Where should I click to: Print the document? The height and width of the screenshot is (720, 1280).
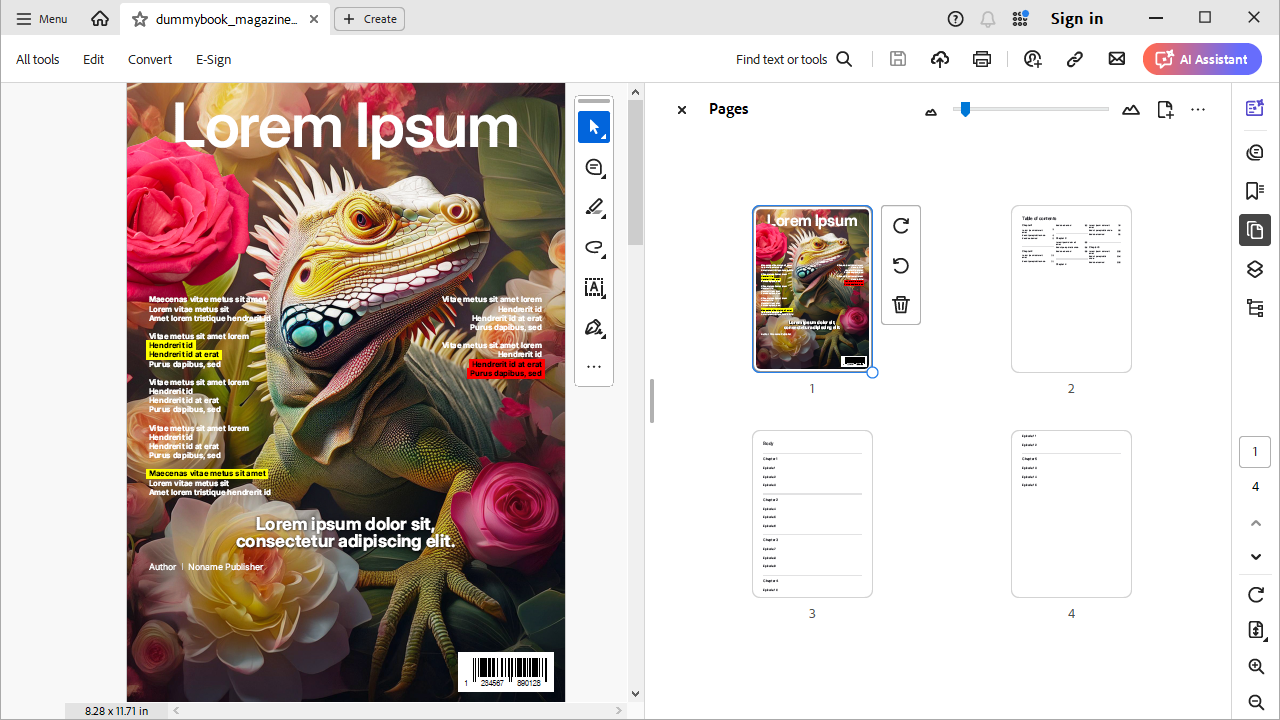982,59
